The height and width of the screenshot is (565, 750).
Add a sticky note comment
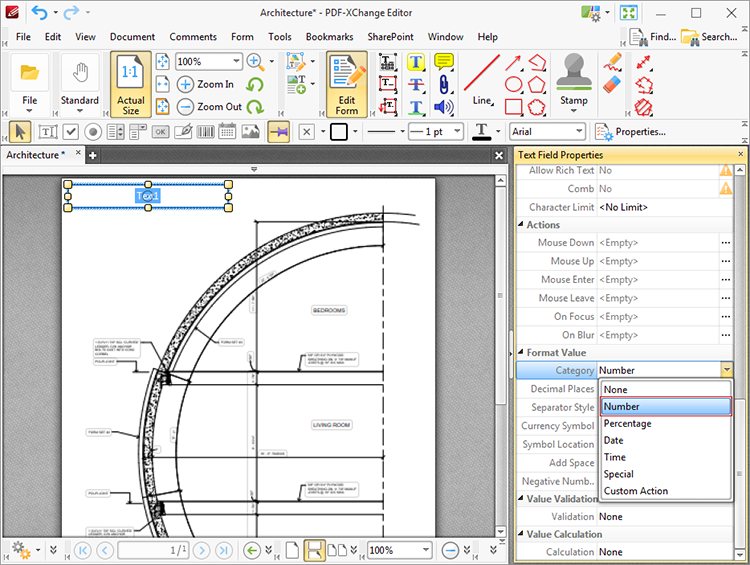coord(444,63)
